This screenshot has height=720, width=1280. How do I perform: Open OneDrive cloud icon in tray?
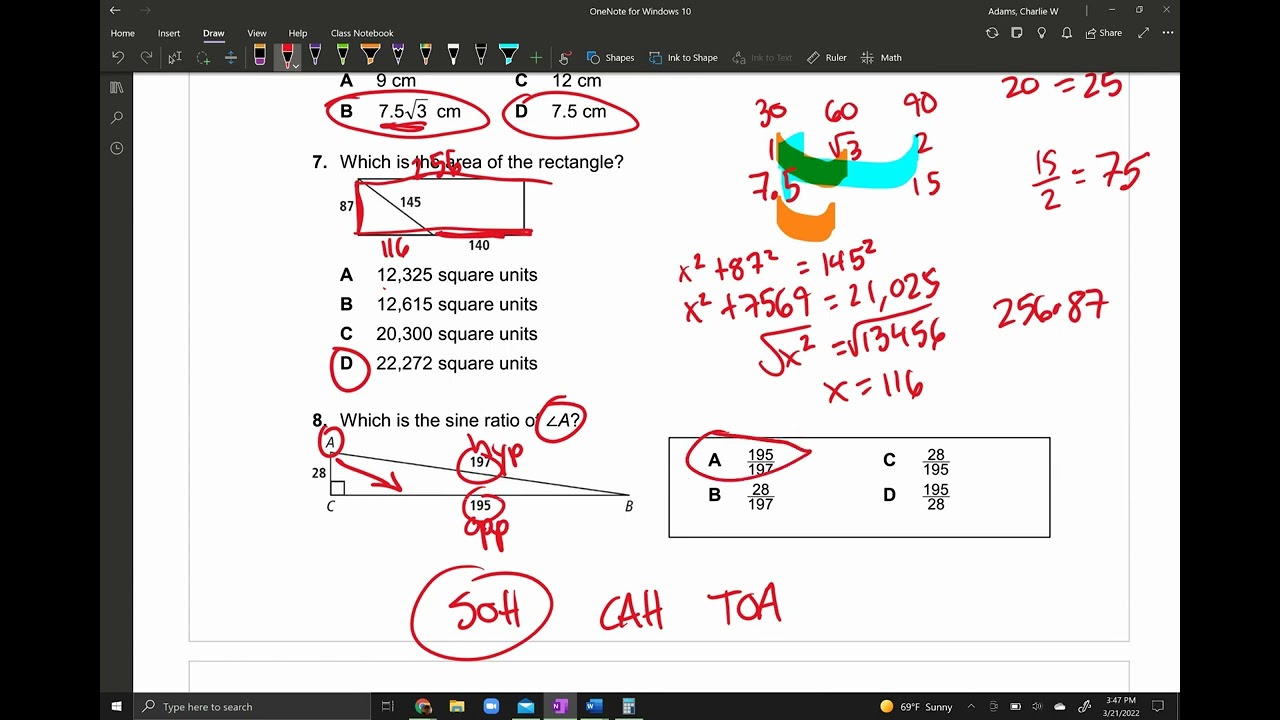pyautogui.click(x=1060, y=707)
